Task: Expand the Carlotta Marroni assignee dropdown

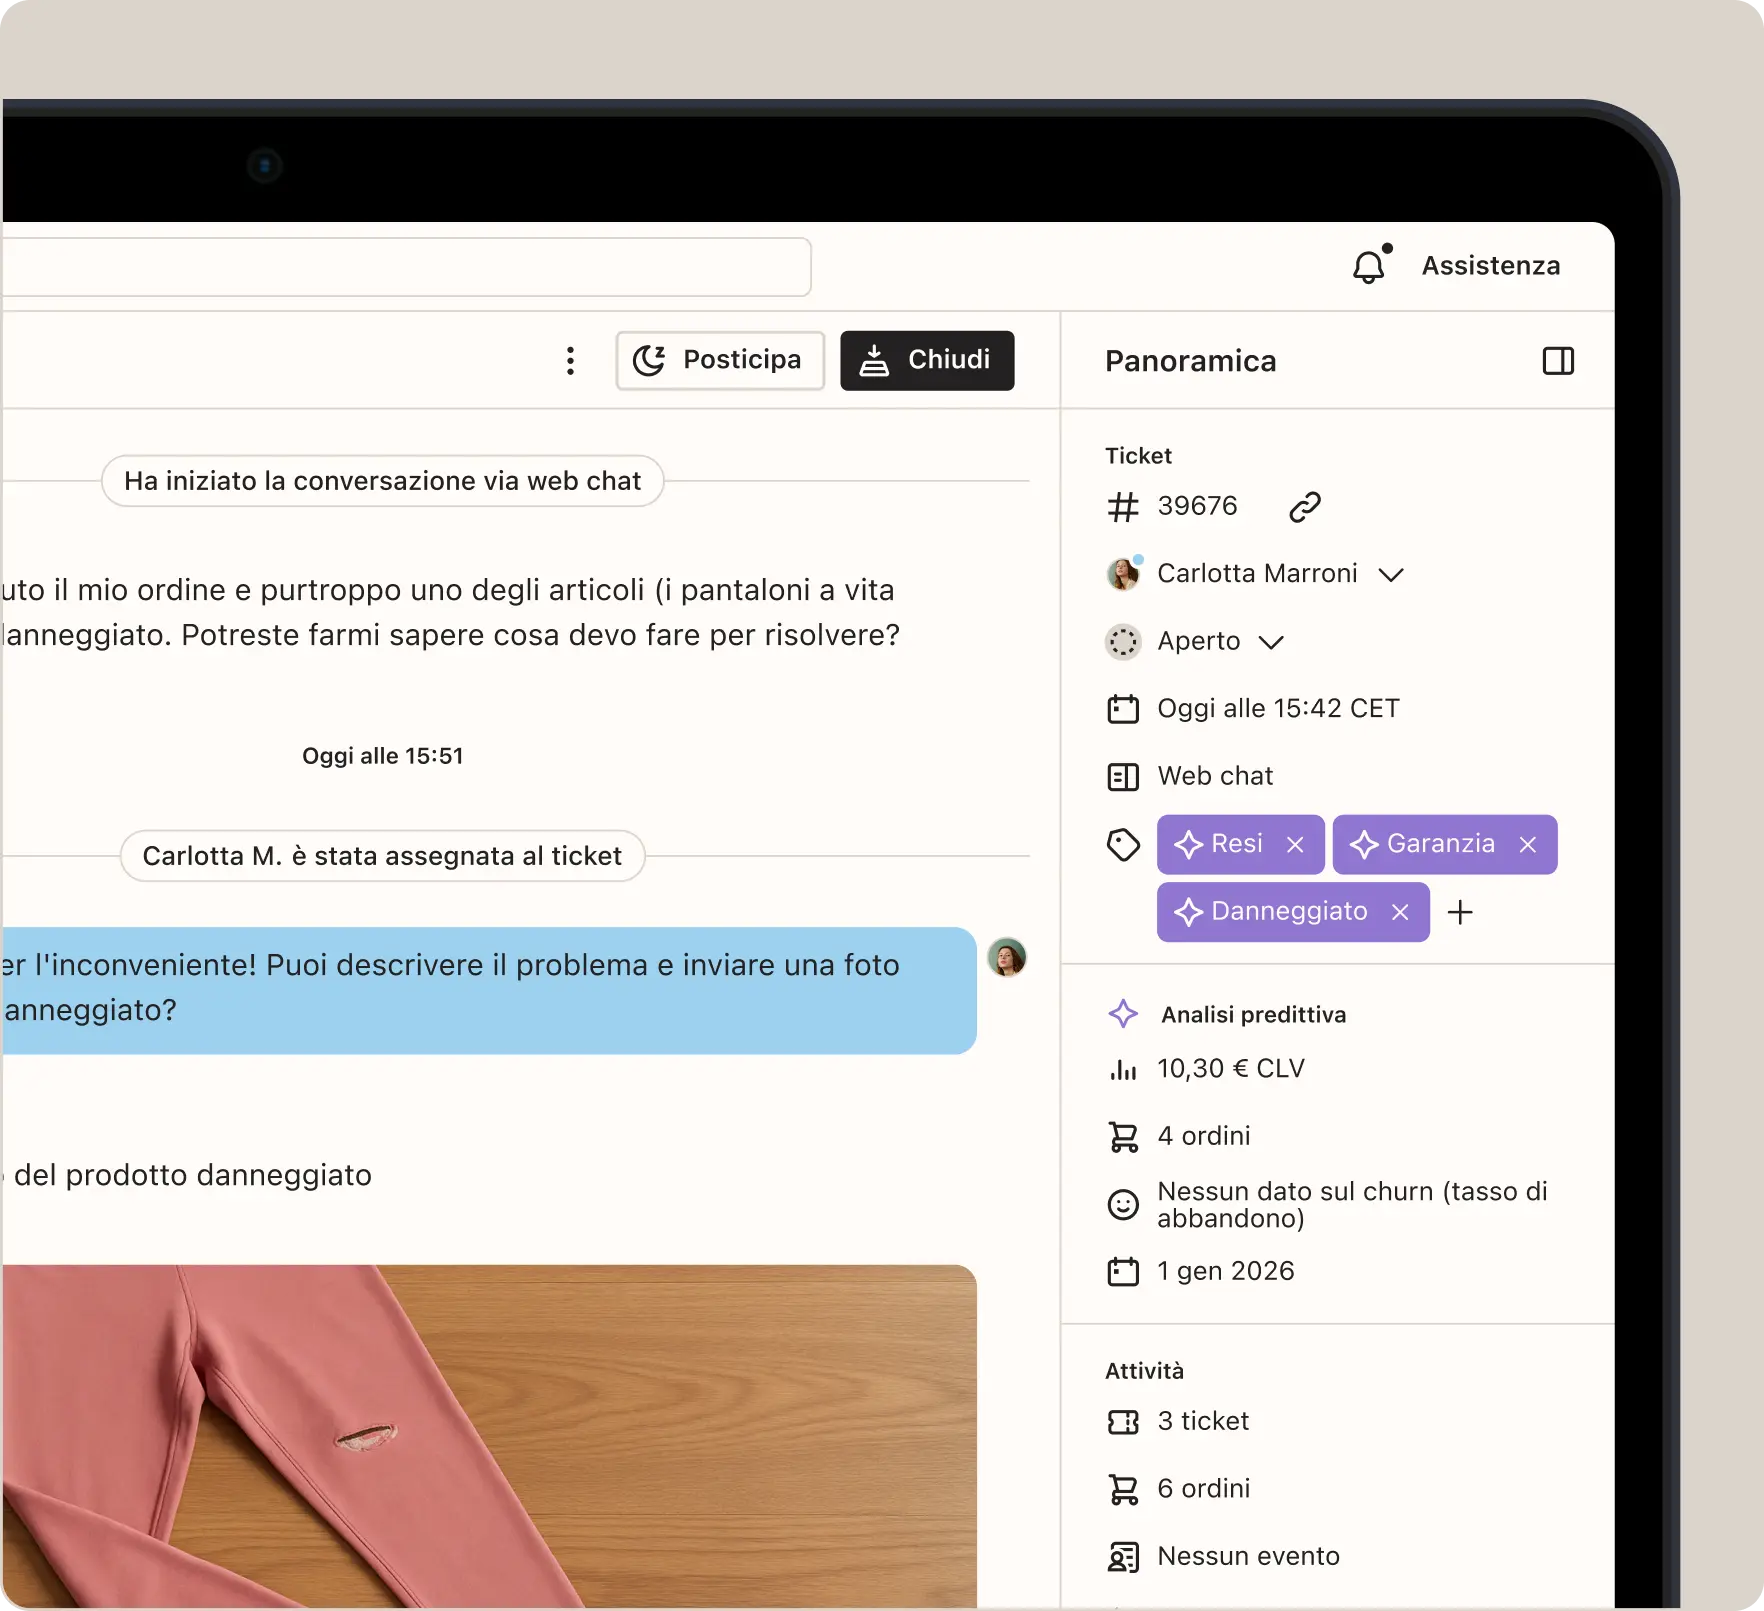Action: click(1391, 574)
